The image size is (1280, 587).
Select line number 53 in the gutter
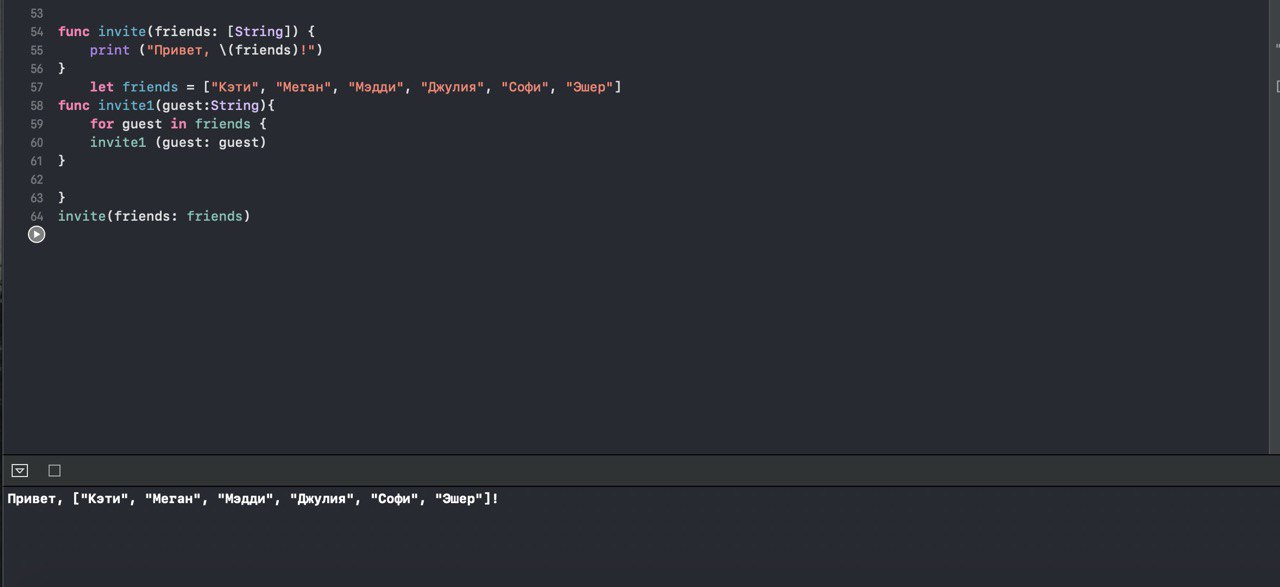click(x=37, y=13)
